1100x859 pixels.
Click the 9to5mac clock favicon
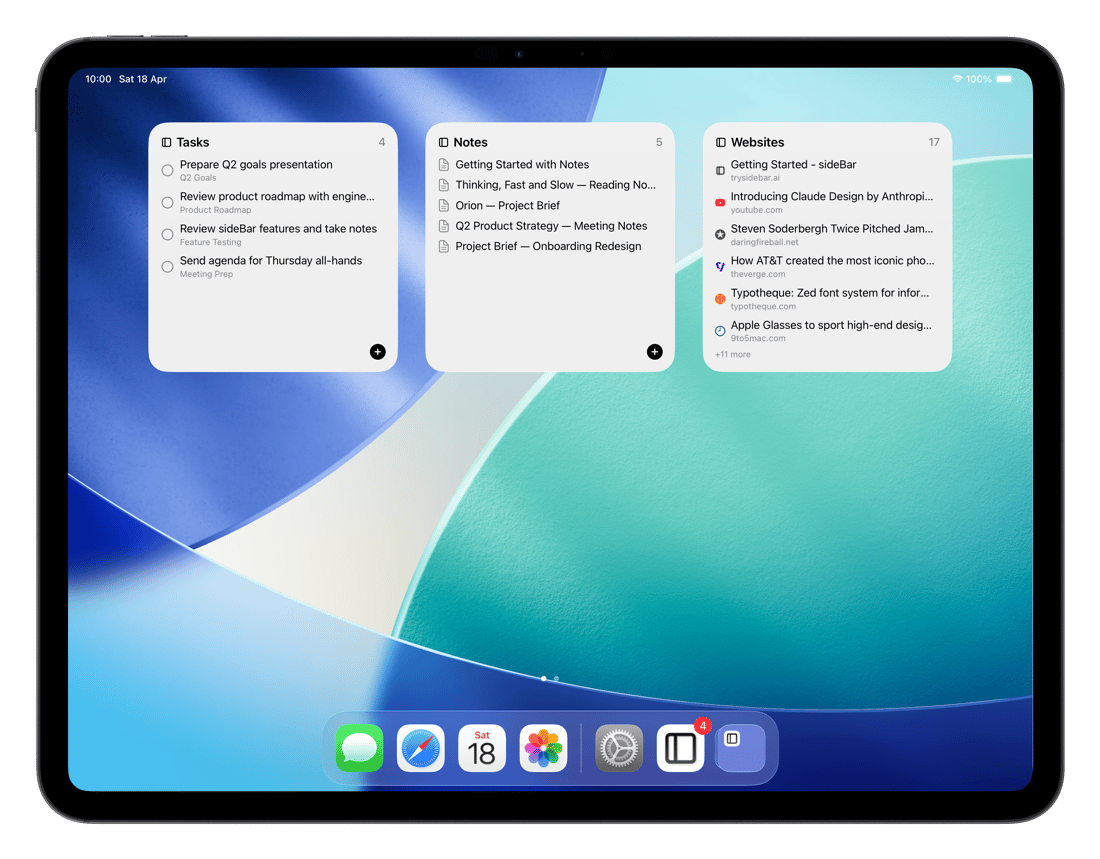(x=720, y=331)
